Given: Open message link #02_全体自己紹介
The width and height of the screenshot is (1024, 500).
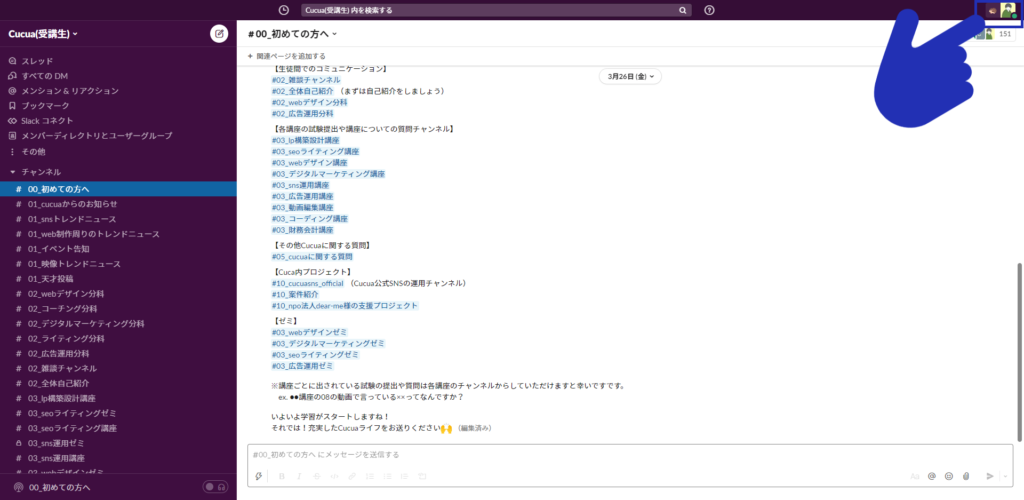Looking at the screenshot, I should [x=302, y=91].
